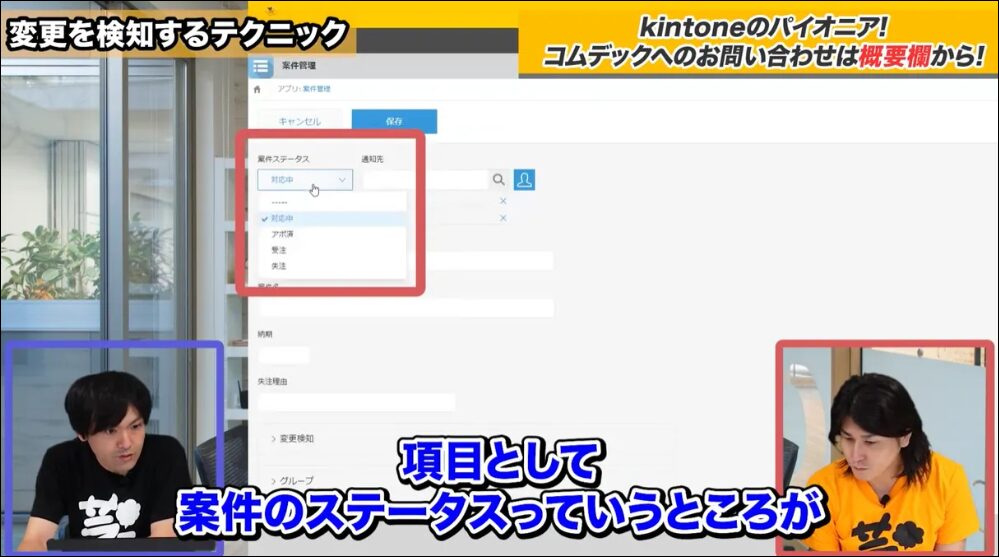Open the user picker icon beside 通知先
Viewport: 999px width, 557px height.
tap(524, 180)
